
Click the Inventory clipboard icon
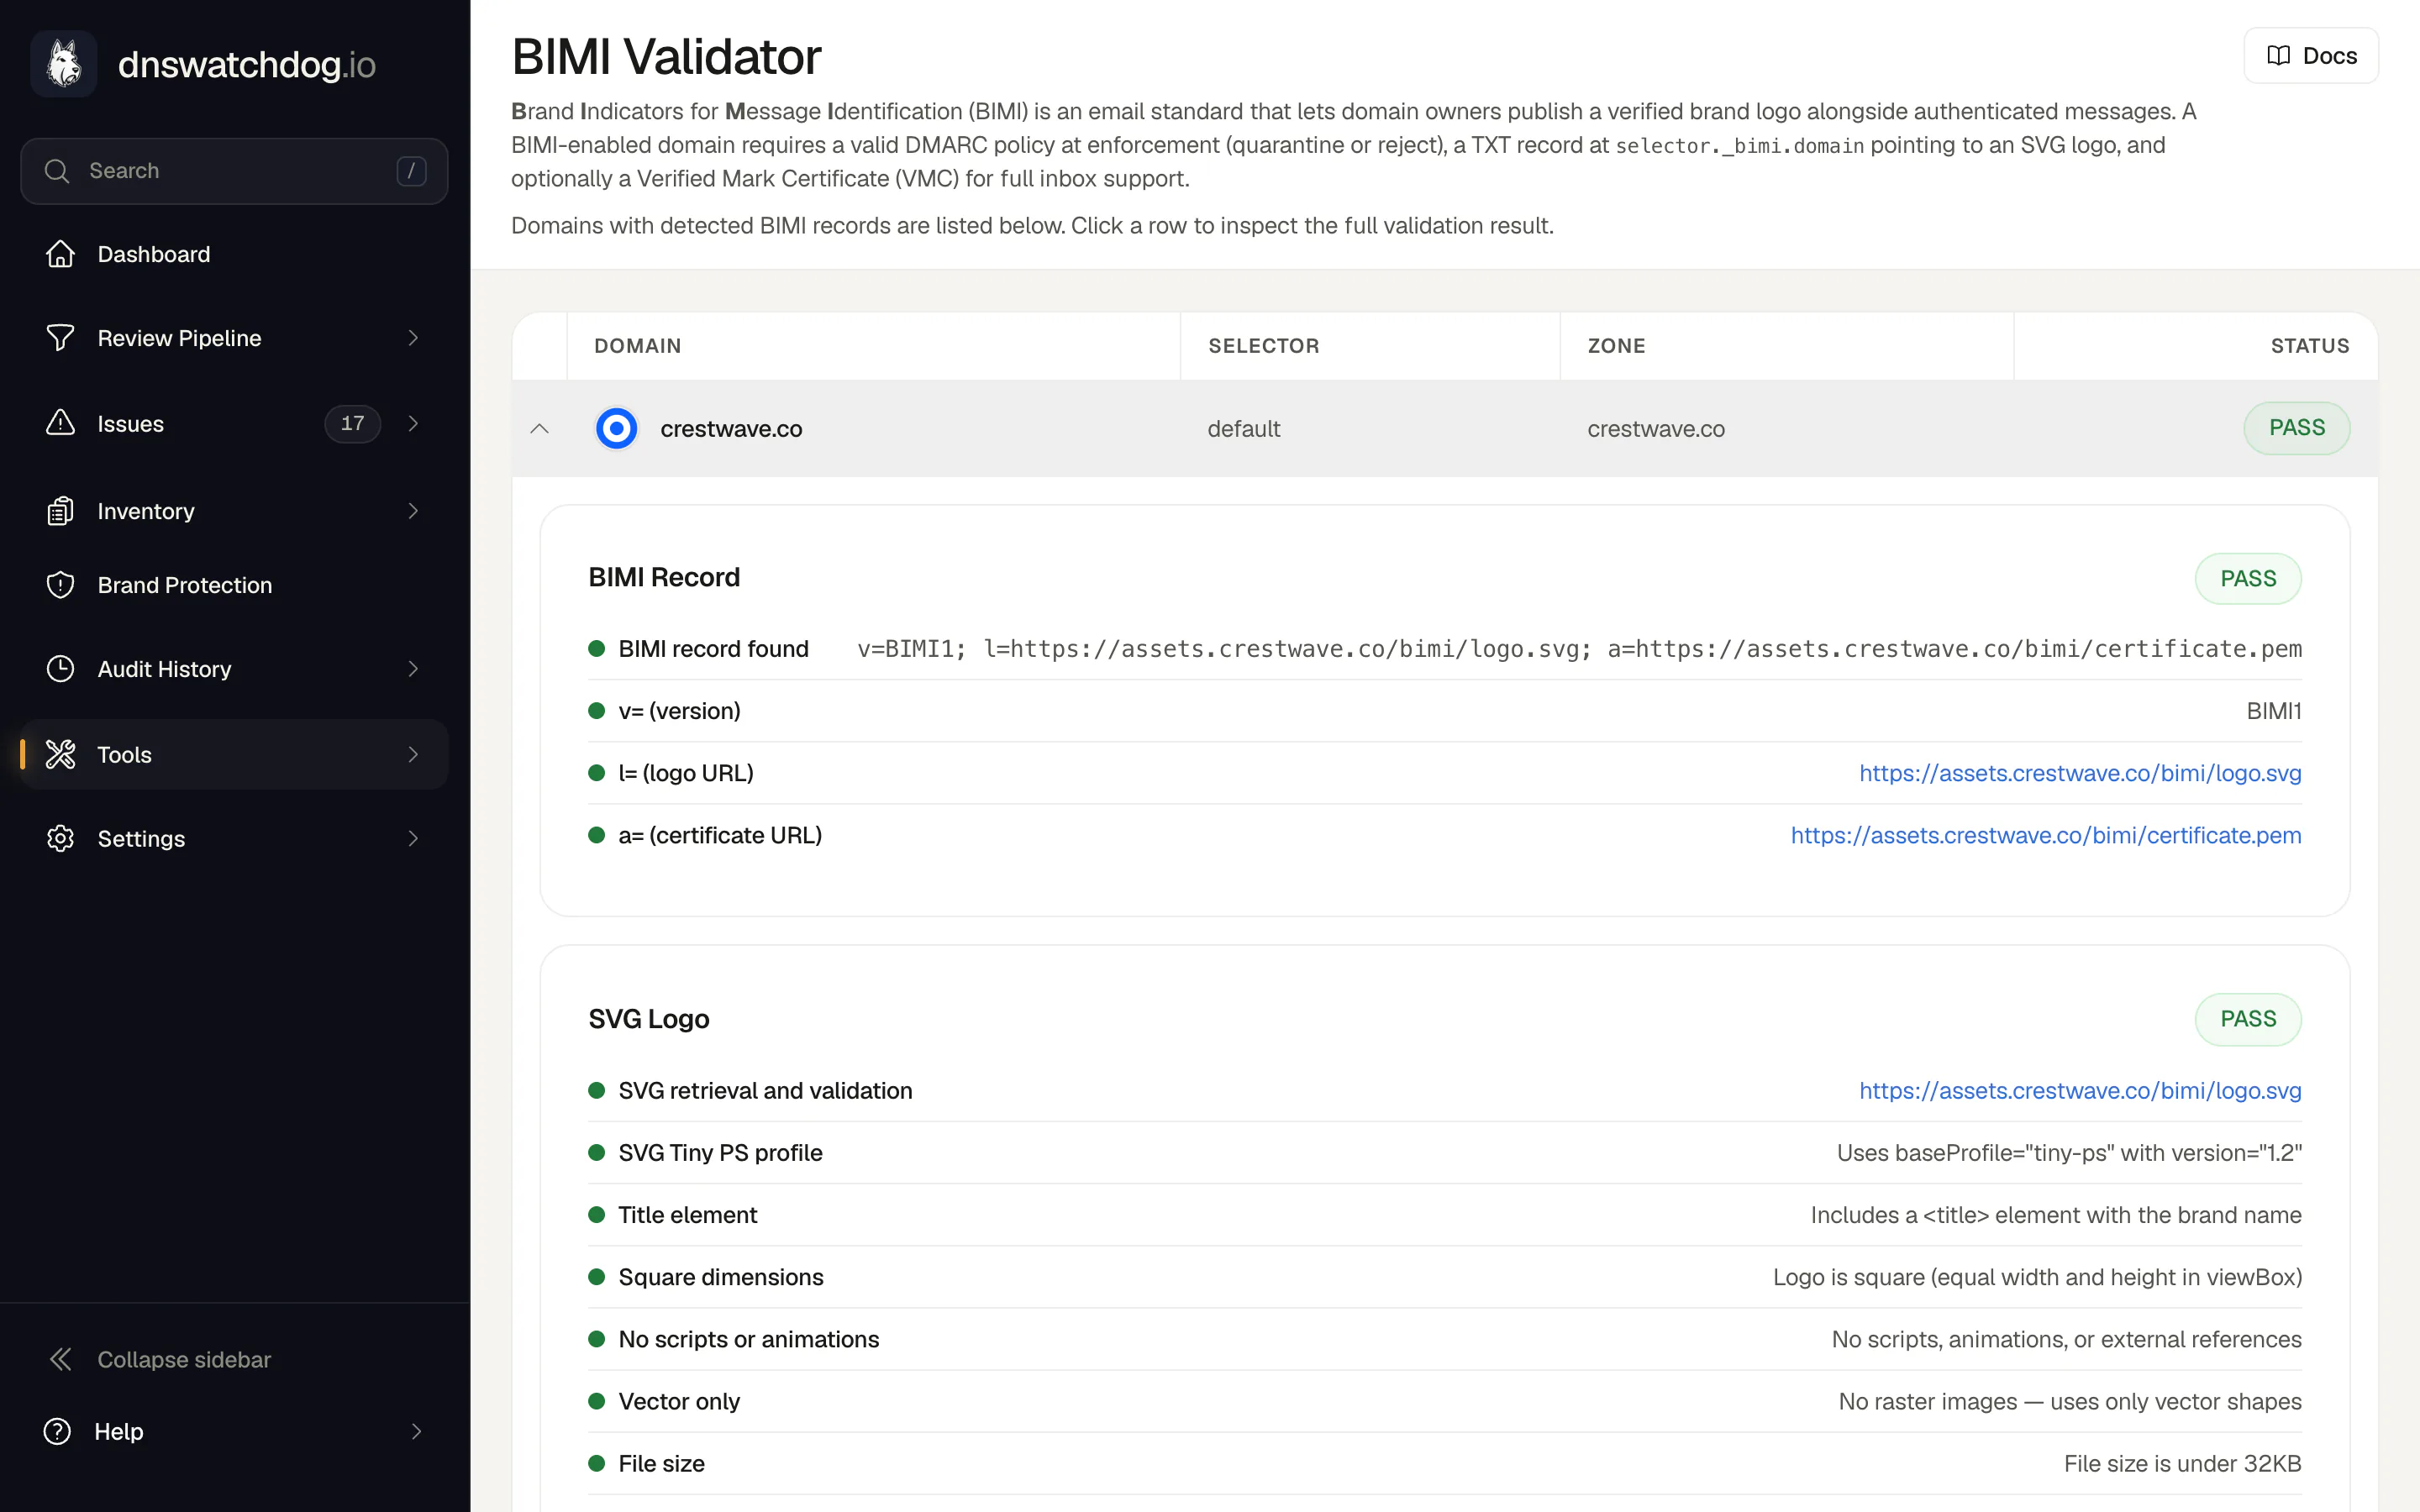point(60,511)
